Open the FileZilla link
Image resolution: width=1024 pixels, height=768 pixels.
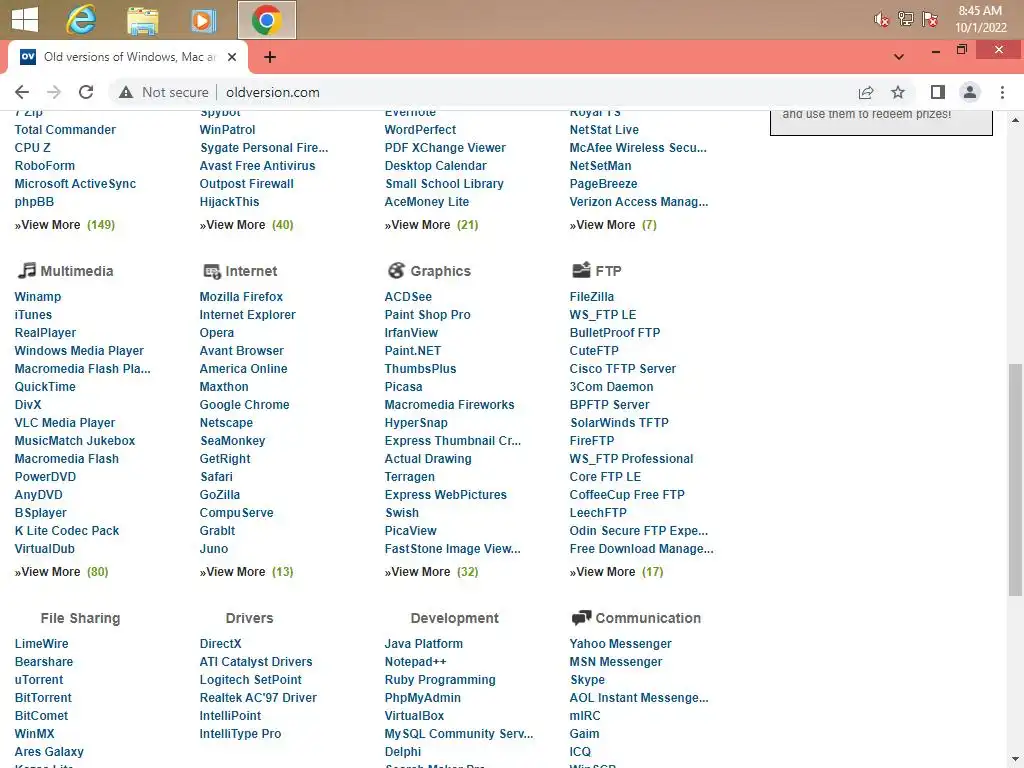click(592, 296)
